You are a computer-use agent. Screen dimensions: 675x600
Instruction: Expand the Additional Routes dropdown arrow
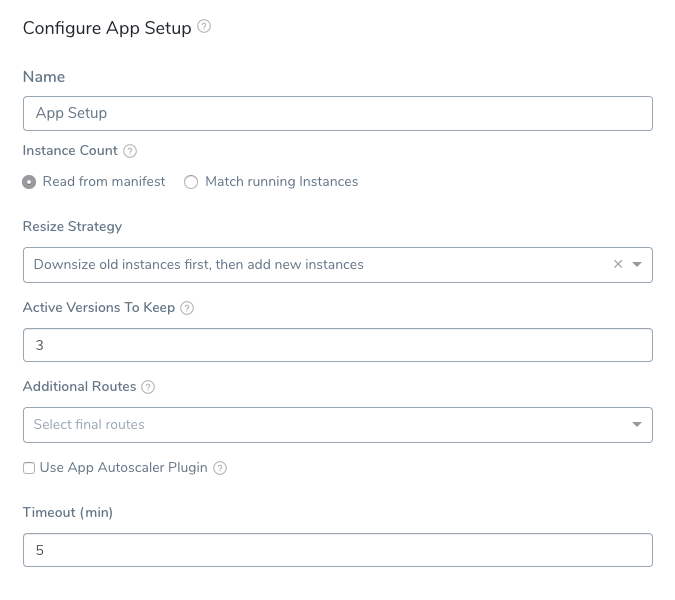click(637, 424)
